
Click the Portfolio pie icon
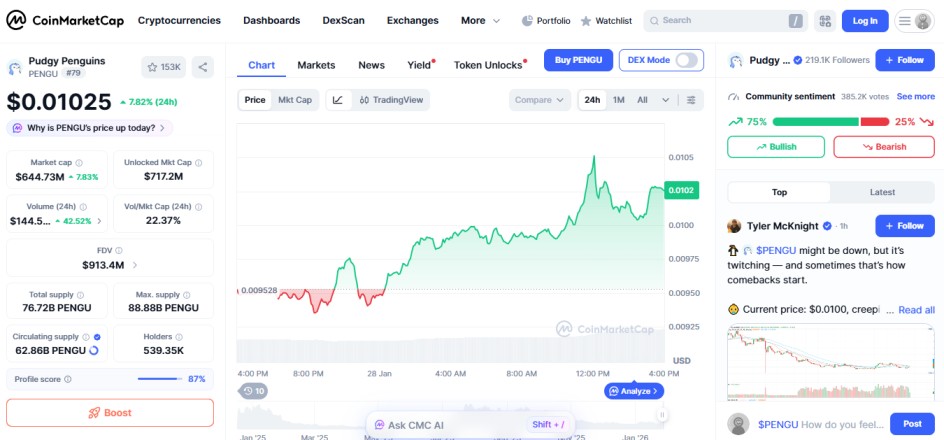coord(527,20)
